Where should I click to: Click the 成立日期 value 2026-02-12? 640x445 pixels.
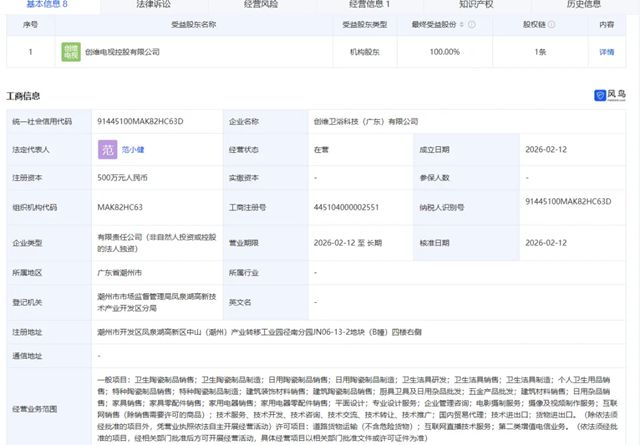546,149
